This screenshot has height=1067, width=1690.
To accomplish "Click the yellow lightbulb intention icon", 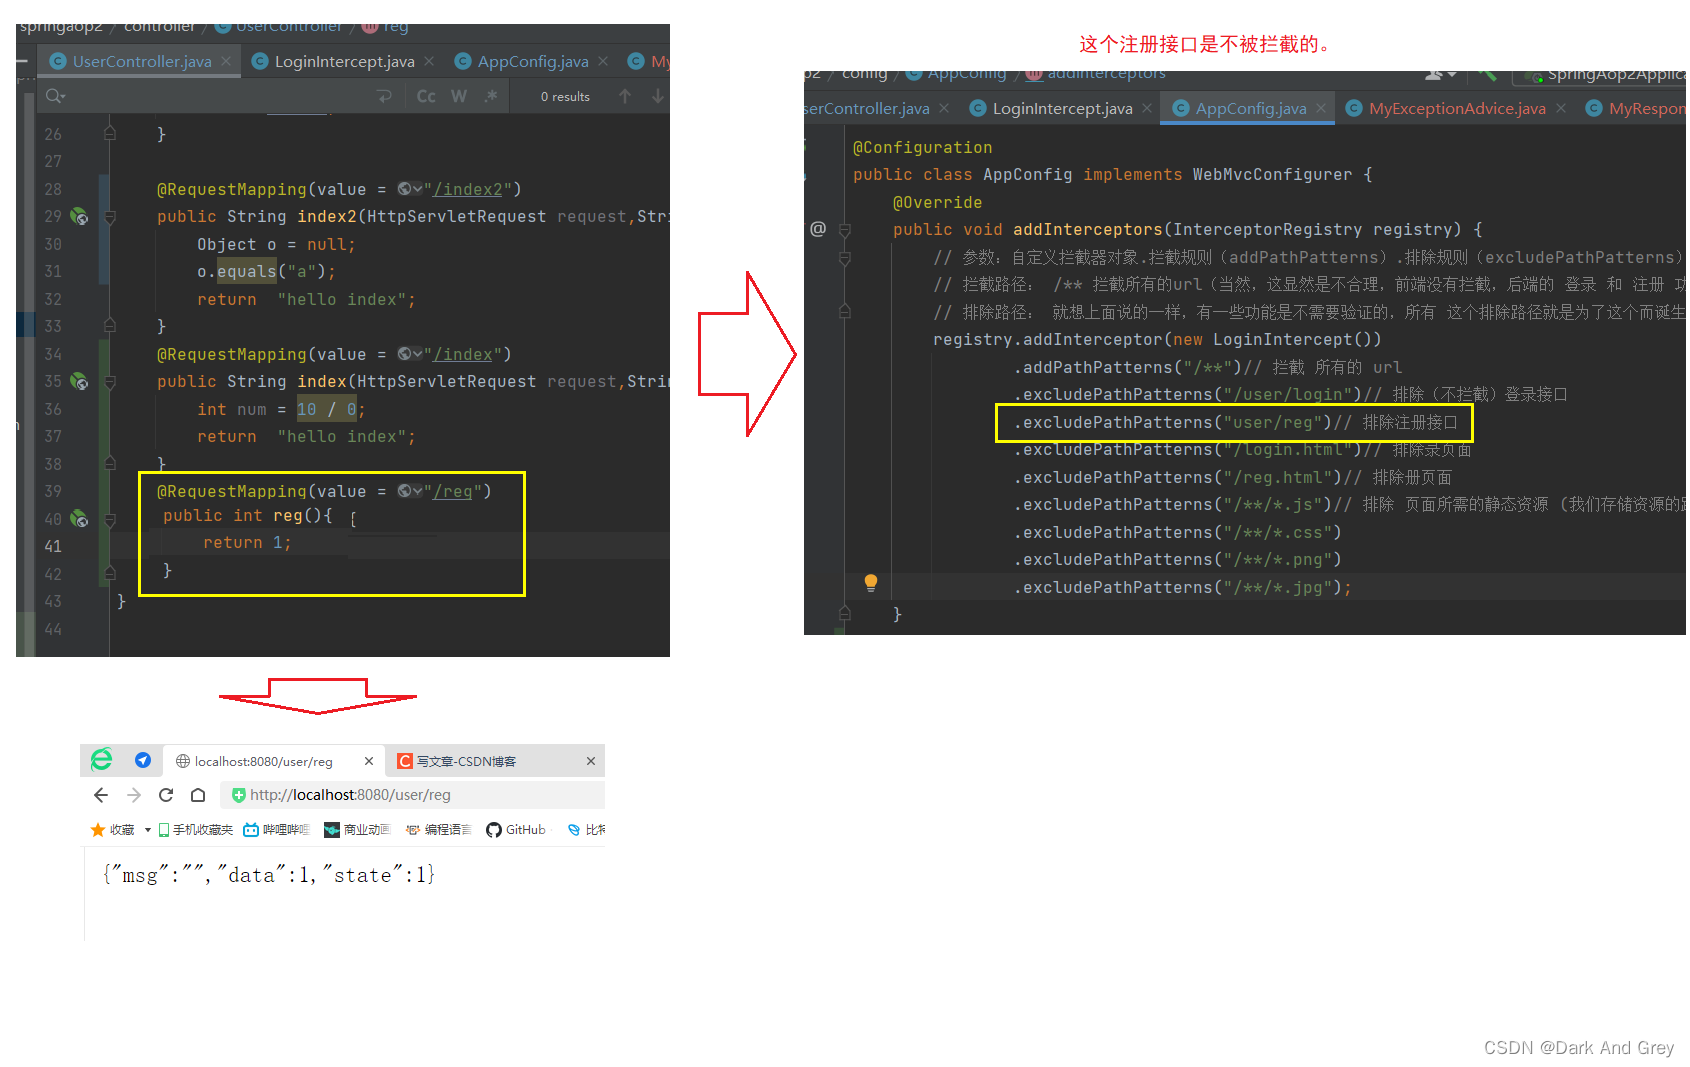I will point(871,582).
